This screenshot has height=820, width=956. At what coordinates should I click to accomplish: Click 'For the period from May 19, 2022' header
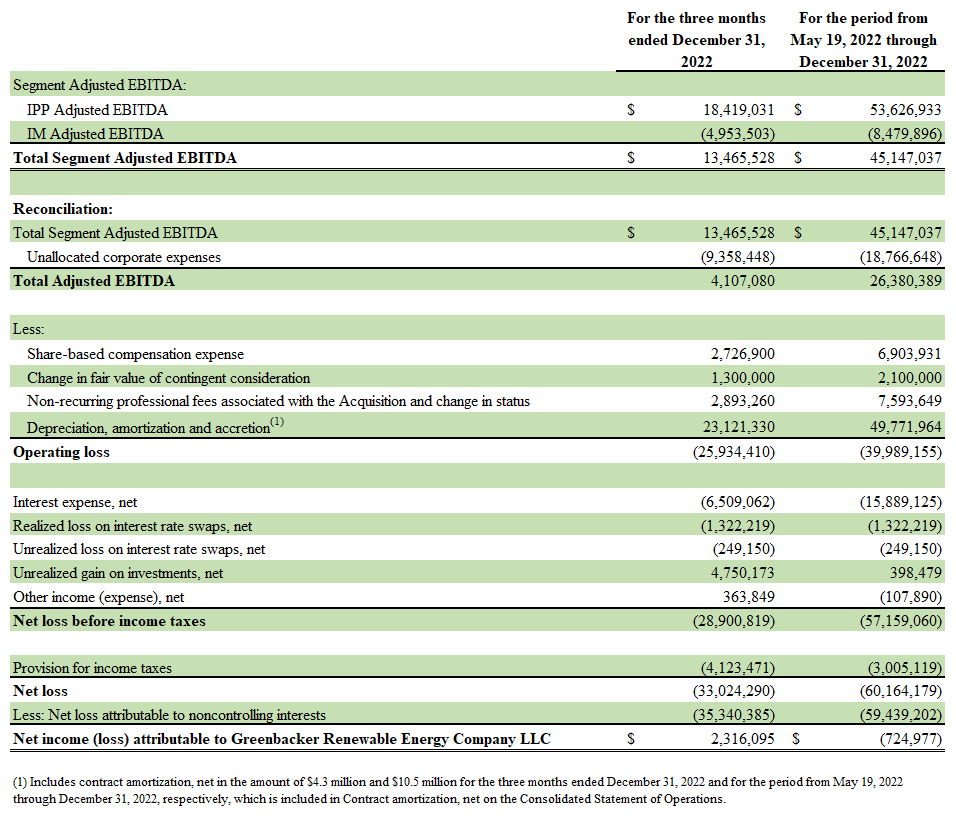tap(863, 40)
